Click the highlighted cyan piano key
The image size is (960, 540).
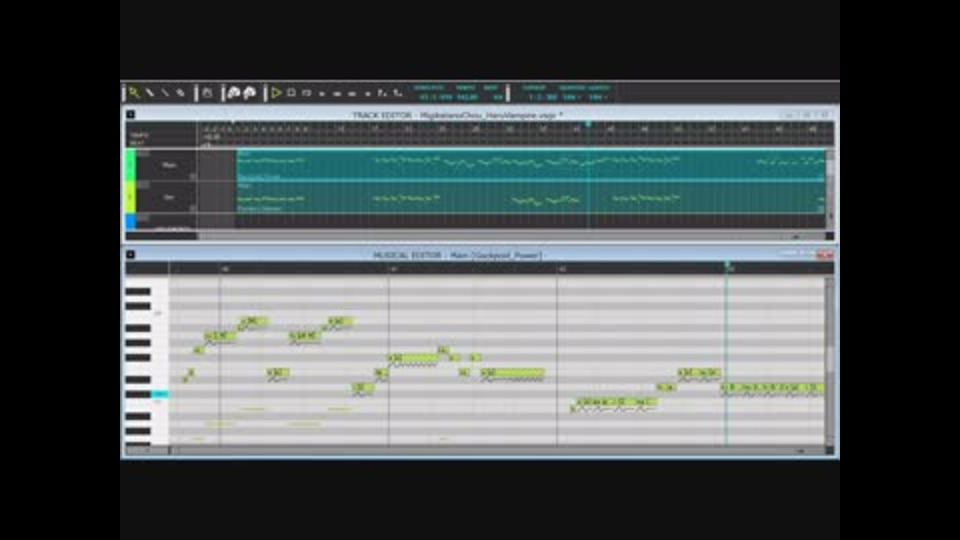click(160, 394)
